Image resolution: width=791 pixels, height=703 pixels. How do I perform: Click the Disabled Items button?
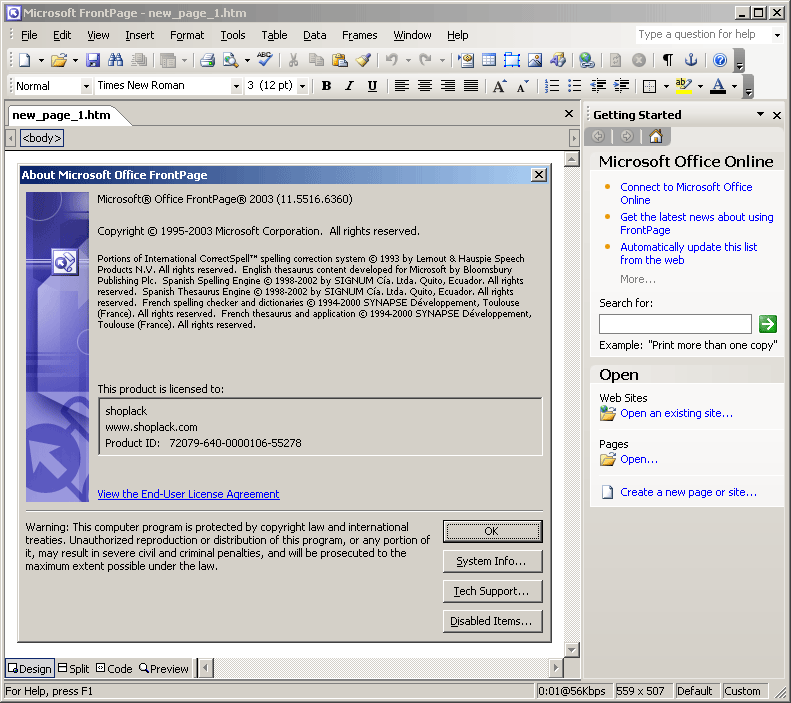click(x=492, y=621)
